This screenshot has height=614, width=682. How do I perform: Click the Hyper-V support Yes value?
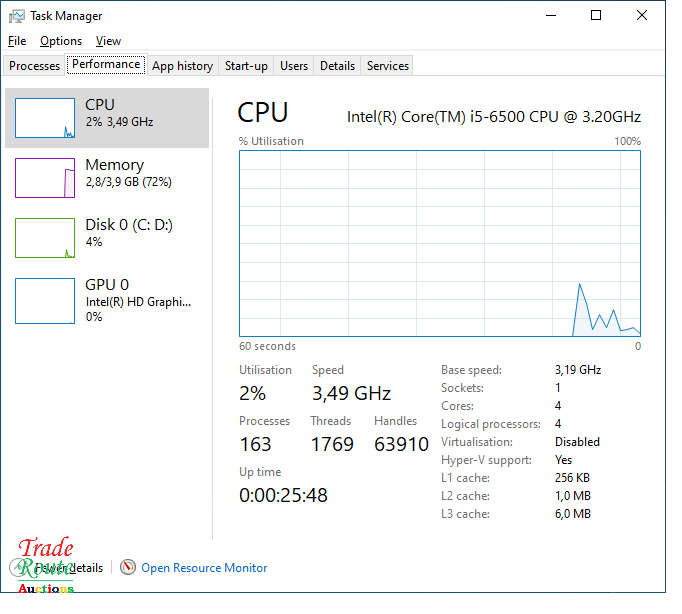564,460
